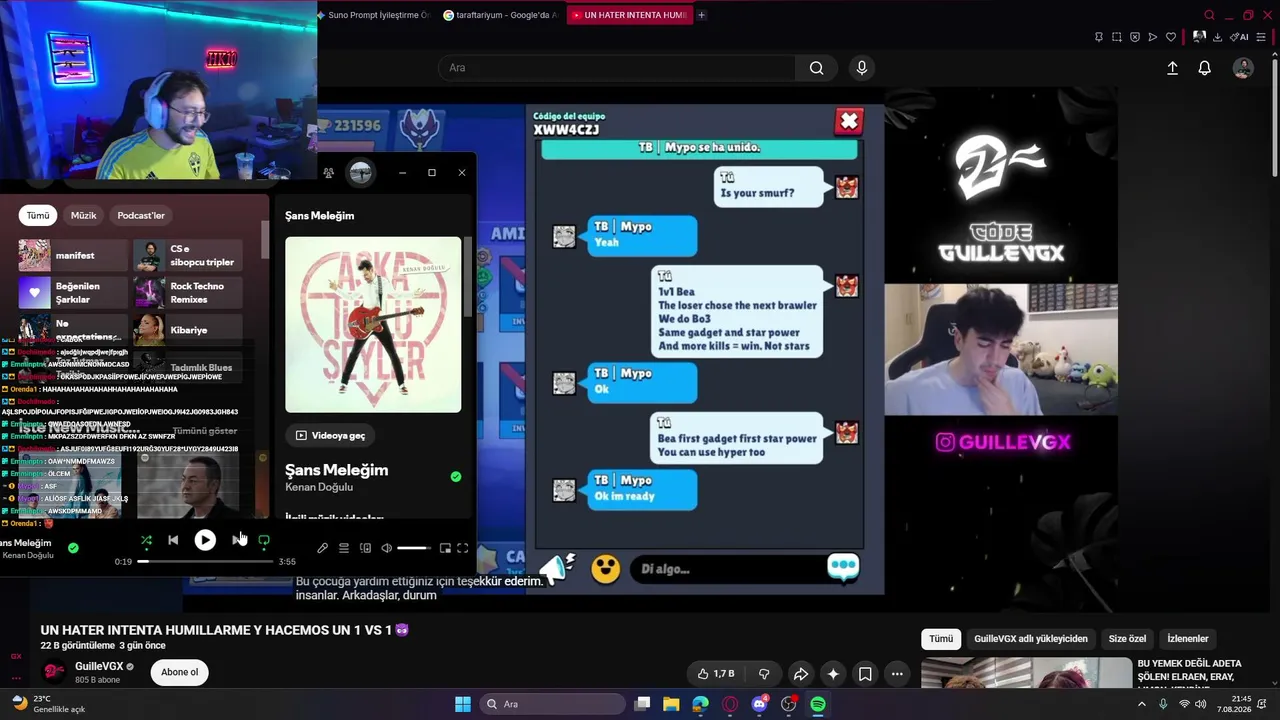This screenshot has width=1280, height=720.
Task: Subscribe with the Abone ol button
Action: click(180, 672)
